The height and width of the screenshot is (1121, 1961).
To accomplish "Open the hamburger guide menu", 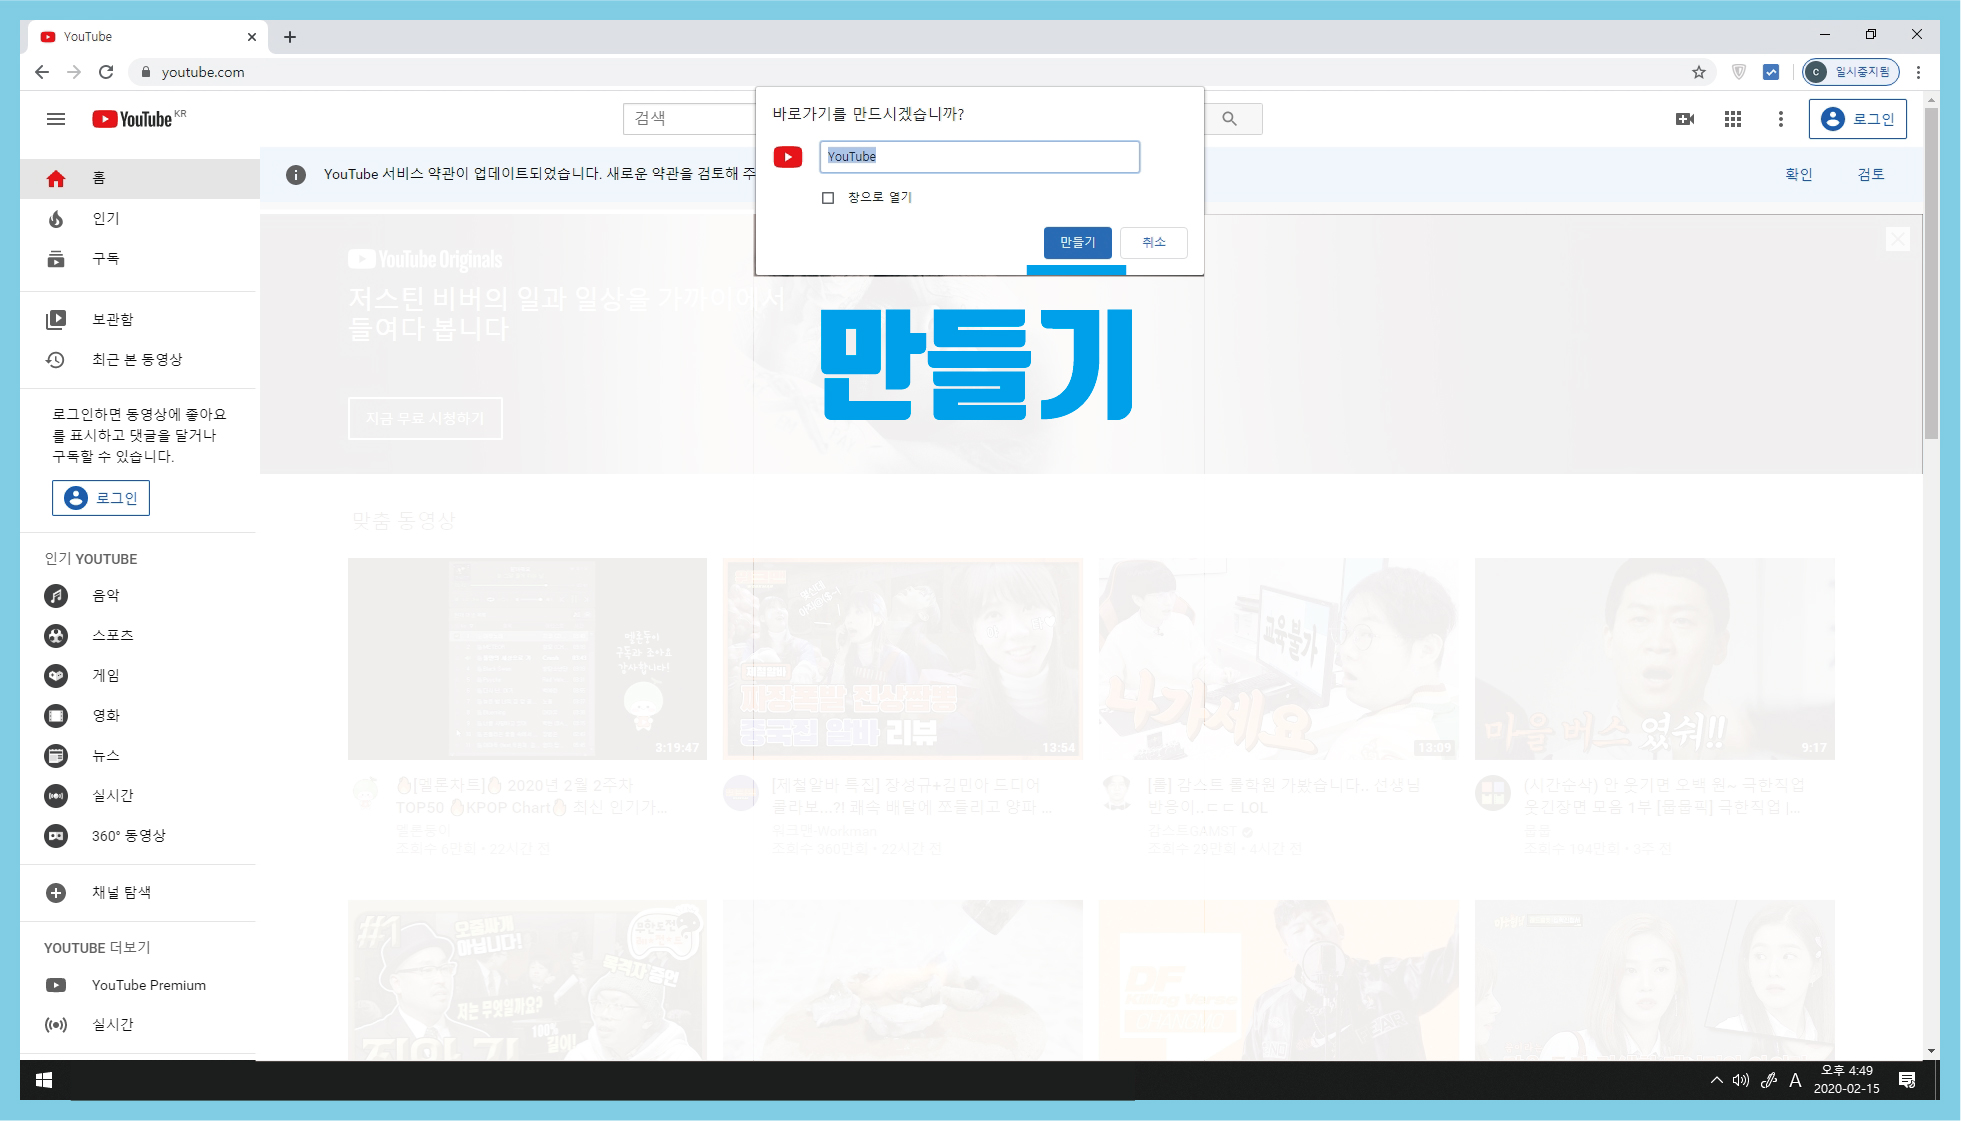I will (56, 119).
